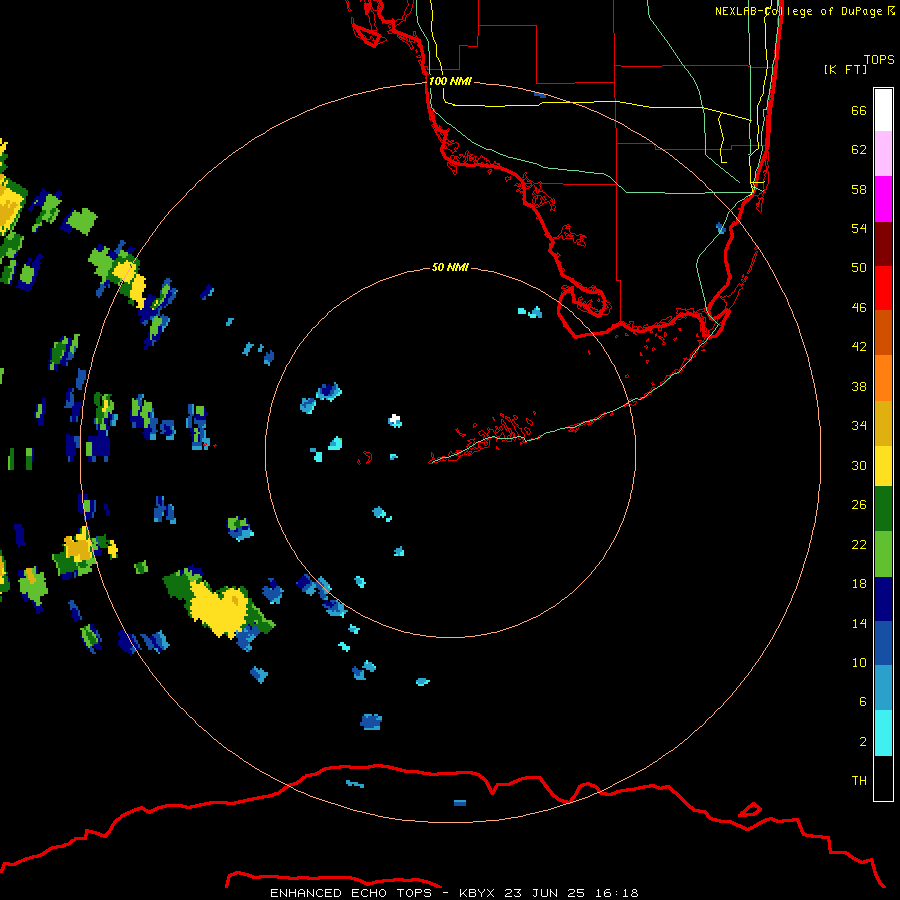
Task: Click the Enhanced Echo Tops KBYX caption
Action: coord(454,893)
